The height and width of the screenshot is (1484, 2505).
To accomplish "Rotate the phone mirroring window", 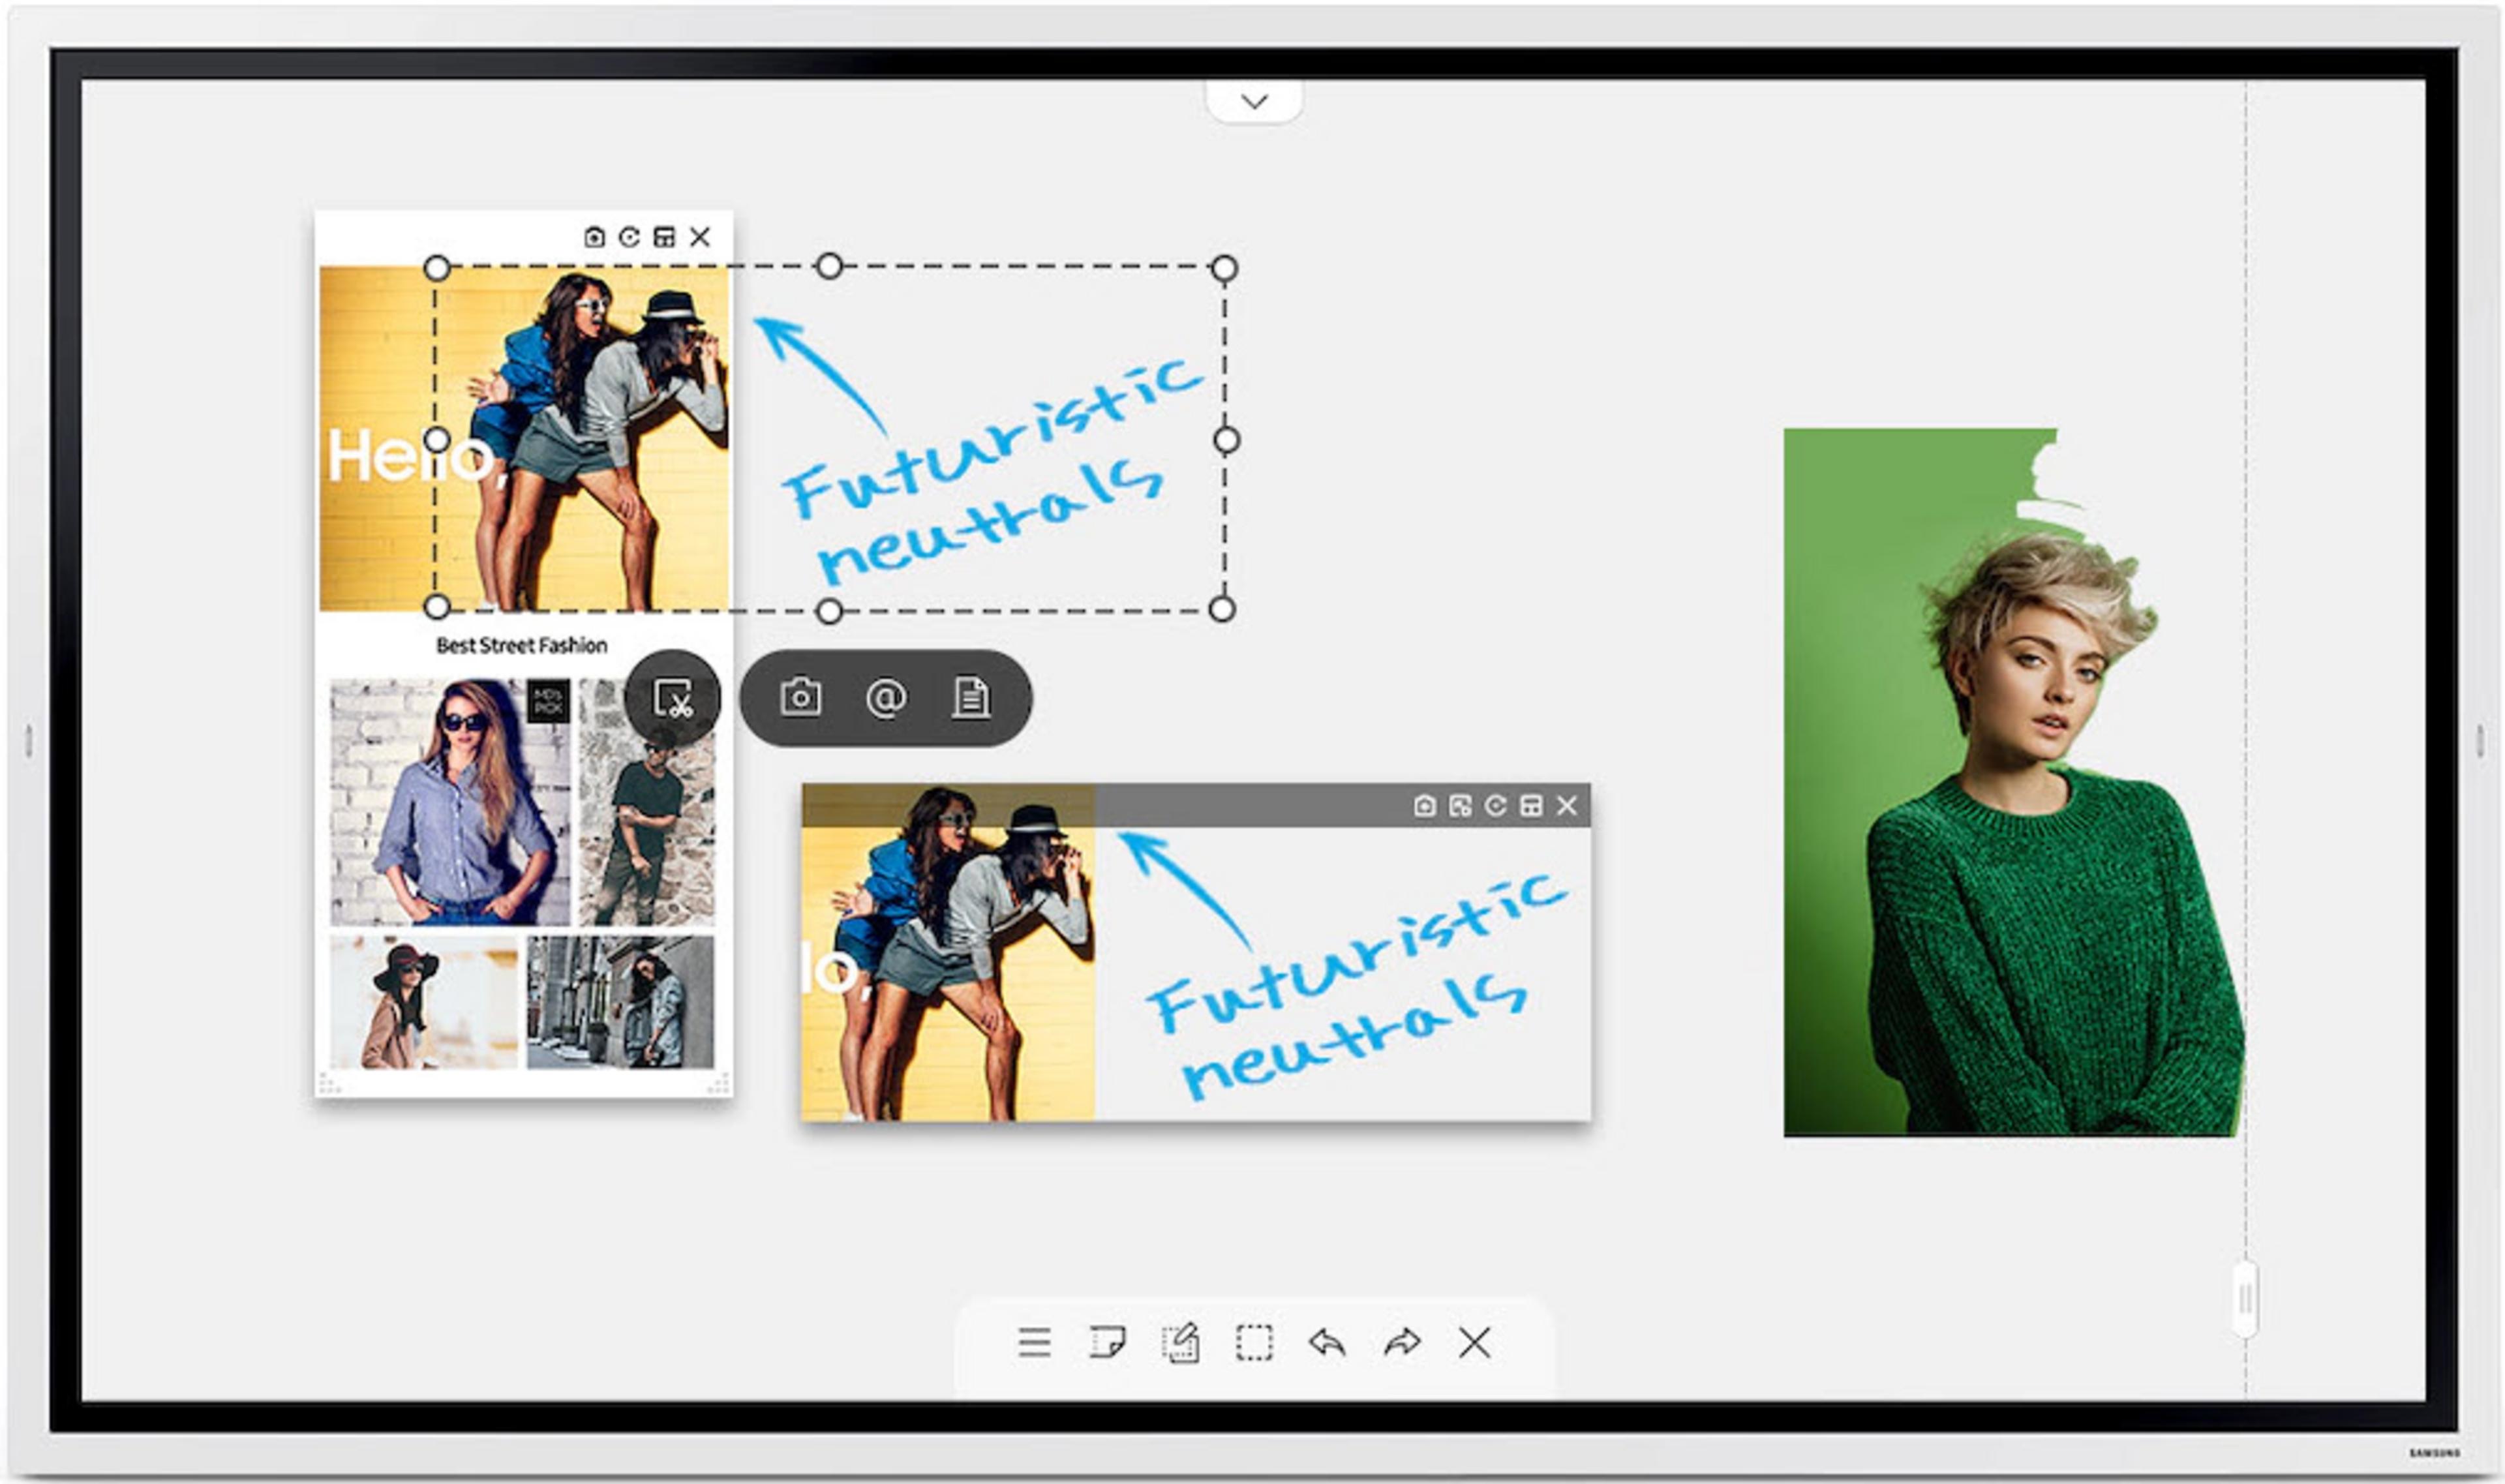I will (x=629, y=237).
